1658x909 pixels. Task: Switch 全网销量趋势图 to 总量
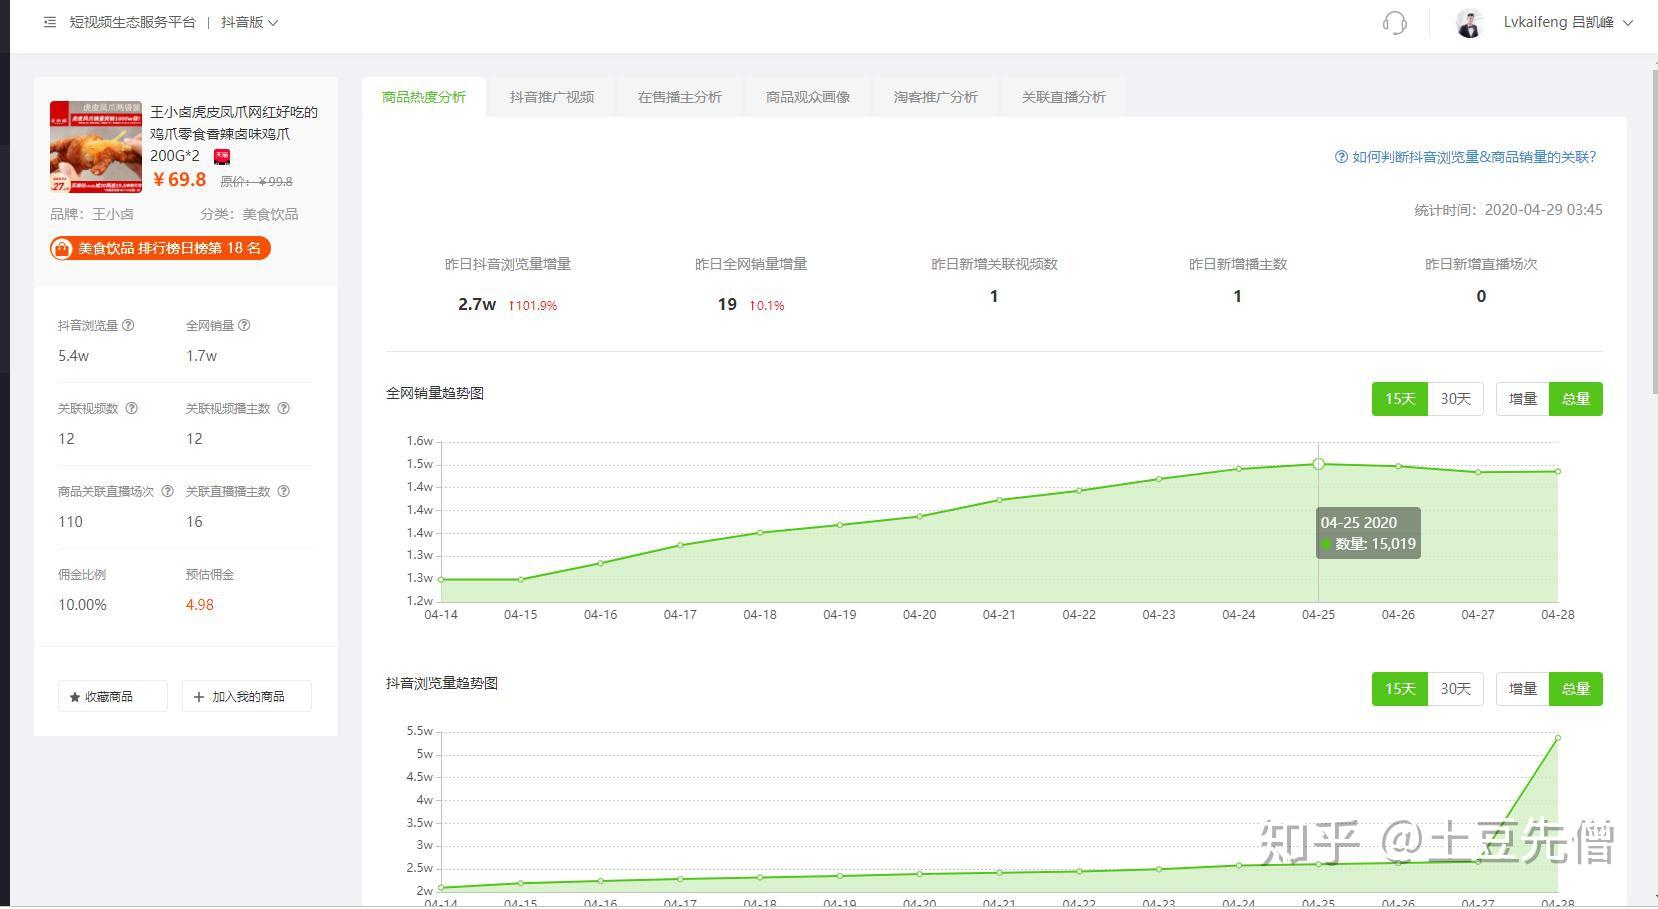tap(1576, 399)
